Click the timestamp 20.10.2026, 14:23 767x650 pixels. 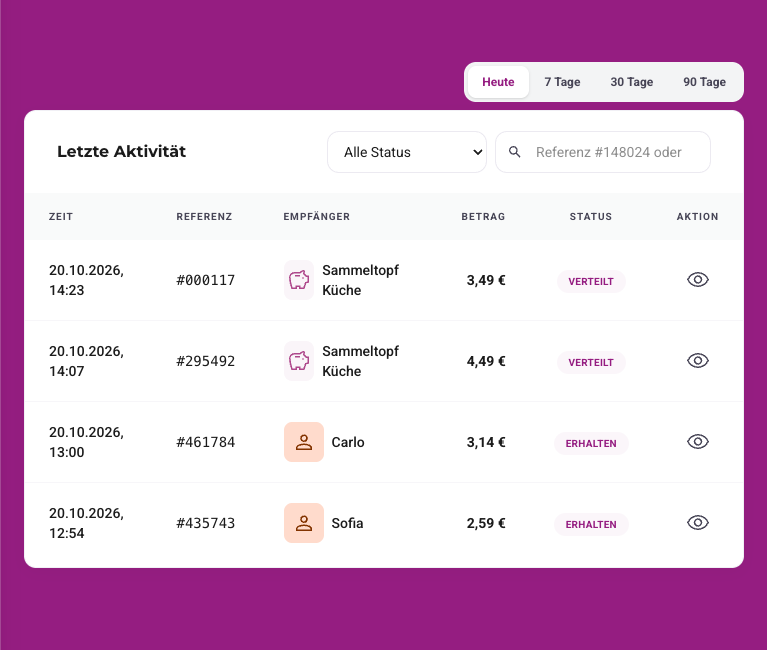pyautogui.click(x=86, y=280)
